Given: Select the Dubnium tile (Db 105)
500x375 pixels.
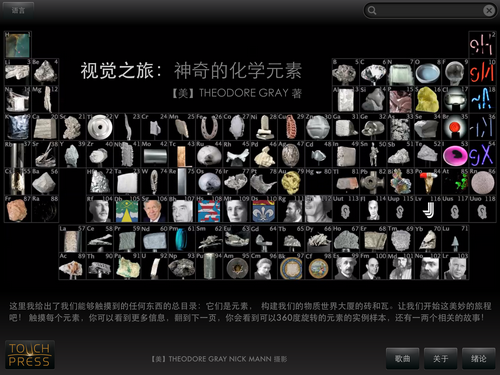Looking at the screenshot, I should click(127, 209).
